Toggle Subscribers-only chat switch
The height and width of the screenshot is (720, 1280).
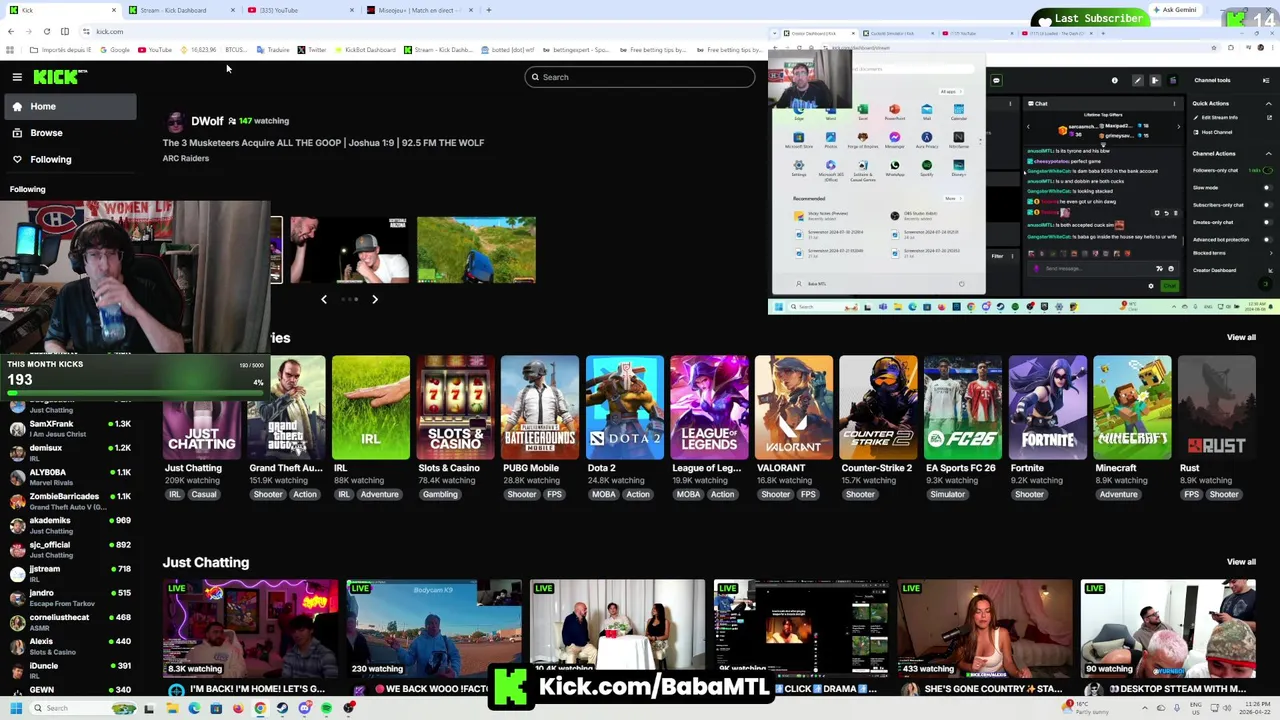(1266, 205)
